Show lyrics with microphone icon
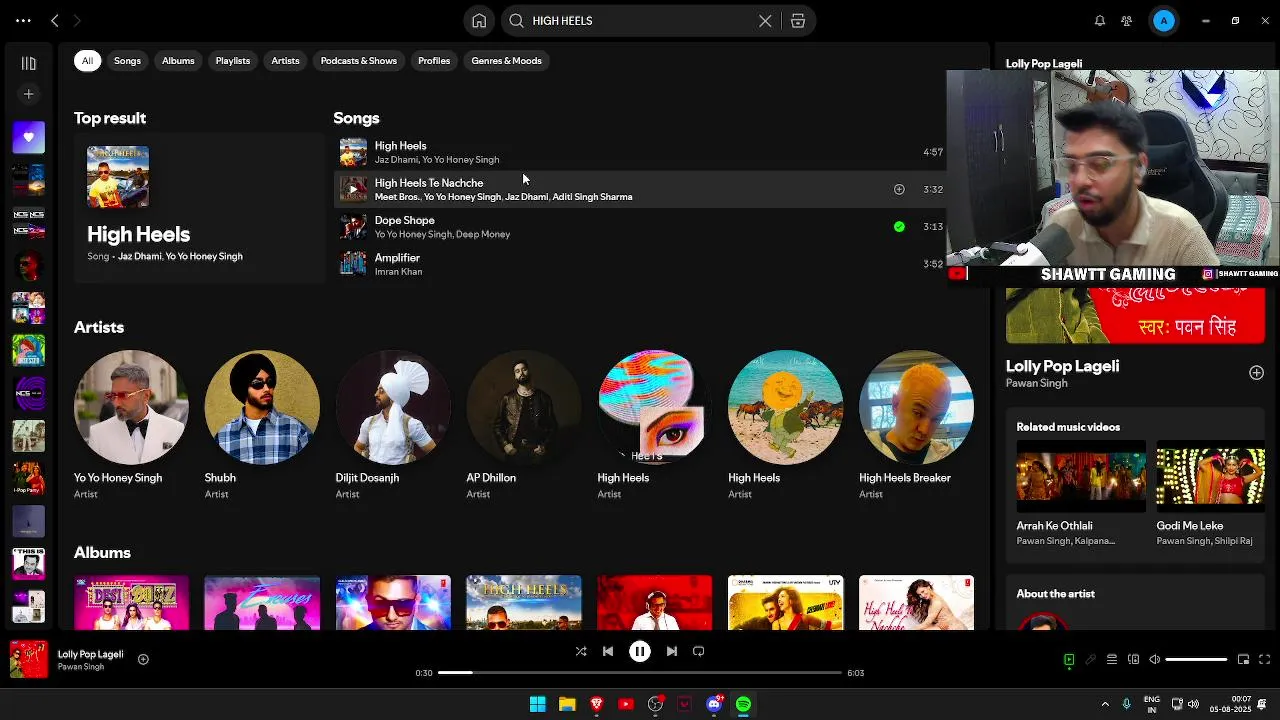1280x720 pixels. point(1091,660)
